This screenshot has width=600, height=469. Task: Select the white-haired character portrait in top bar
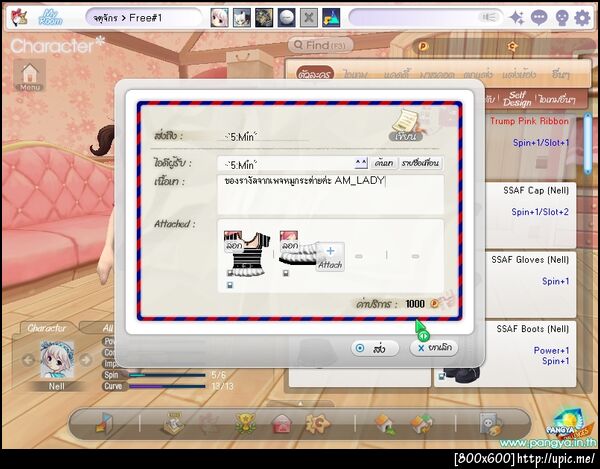[219, 18]
